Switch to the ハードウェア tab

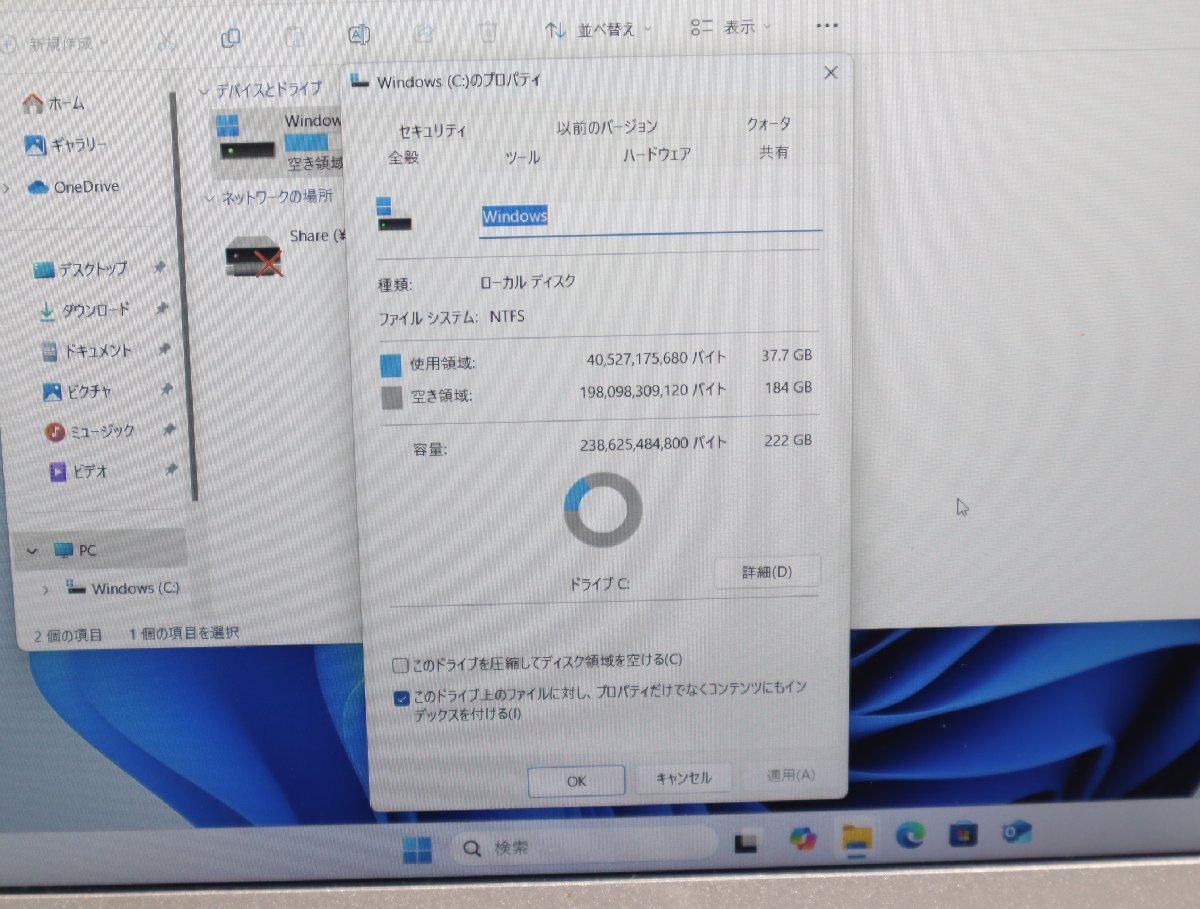pyautogui.click(x=656, y=155)
